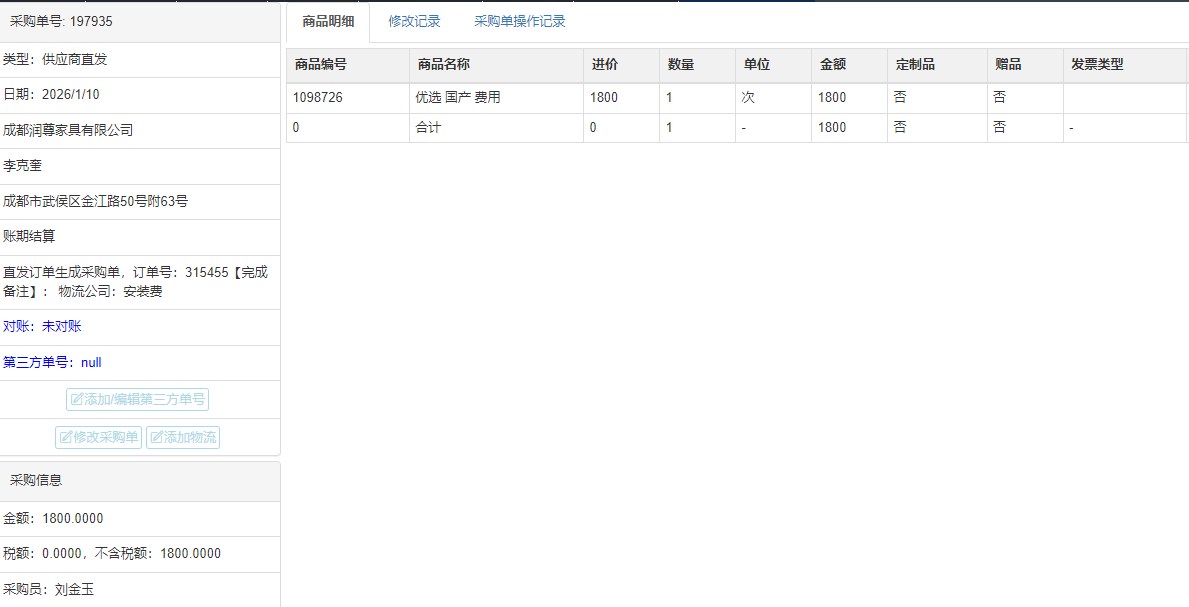The image size is (1189, 607).
Task: Click the 采购信息 panel heading
Action: coord(36,479)
